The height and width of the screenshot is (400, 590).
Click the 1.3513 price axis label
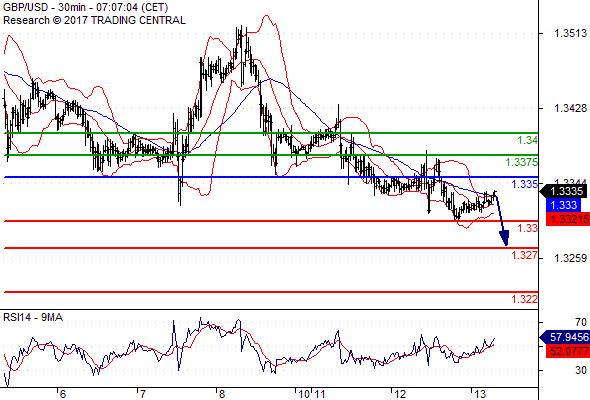point(570,33)
